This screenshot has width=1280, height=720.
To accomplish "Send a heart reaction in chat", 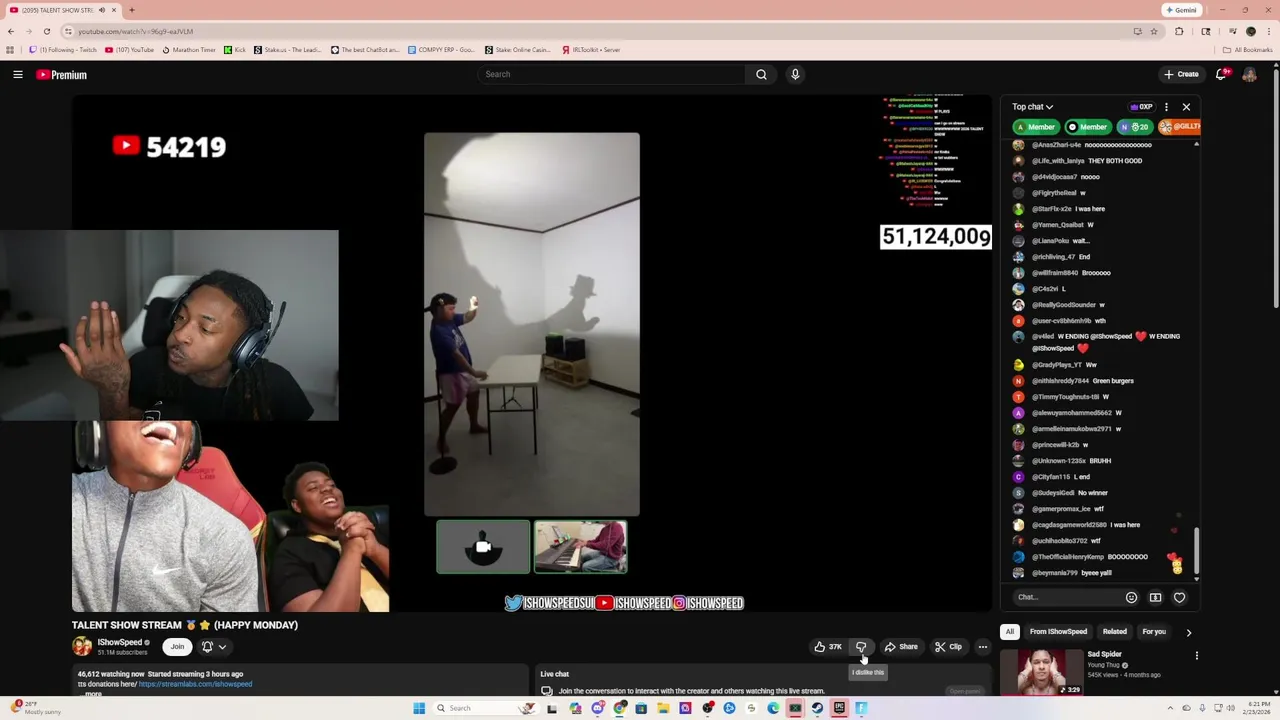I will (x=1179, y=597).
